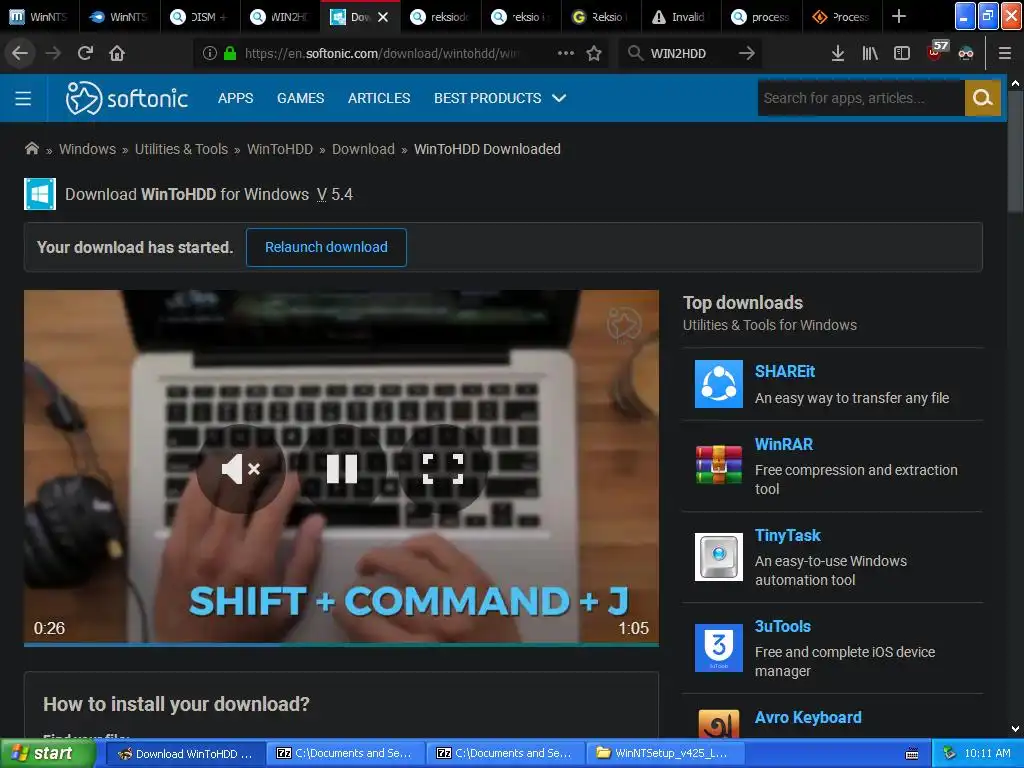Toggle the sidebar view icon
This screenshot has width=1024, height=768.
tap(902, 54)
